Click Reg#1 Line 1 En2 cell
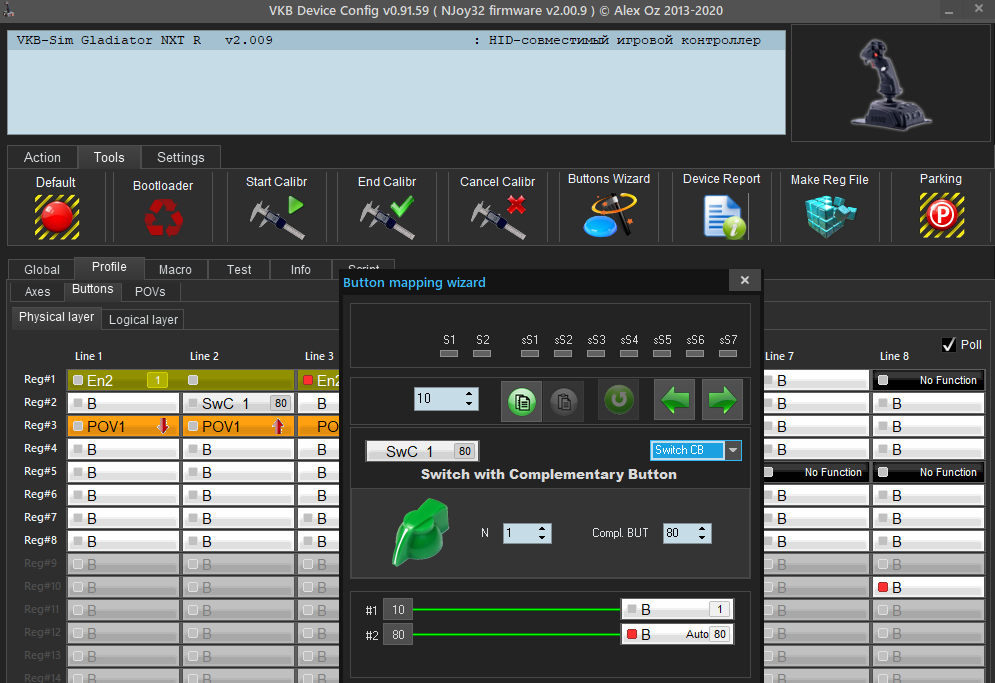Screen dimensions: 995x683 click(124, 380)
